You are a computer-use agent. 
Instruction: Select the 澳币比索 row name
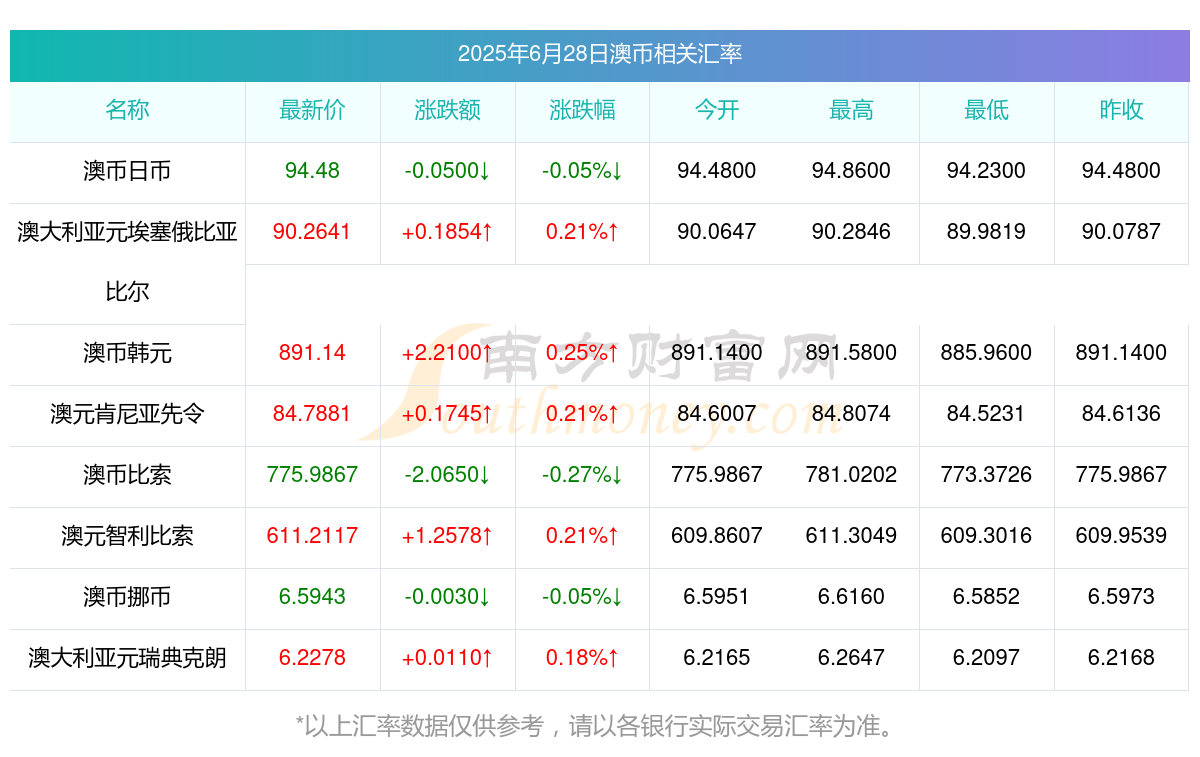[127, 475]
